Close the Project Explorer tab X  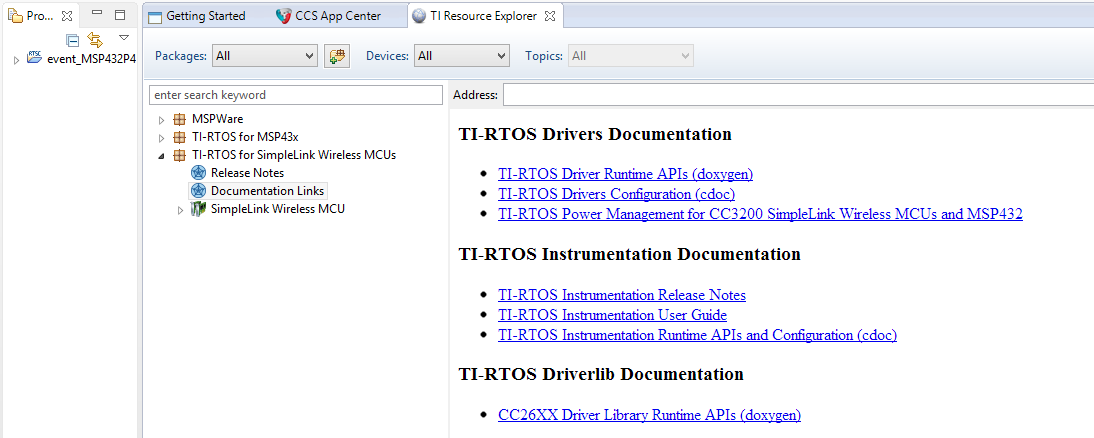(x=67, y=15)
